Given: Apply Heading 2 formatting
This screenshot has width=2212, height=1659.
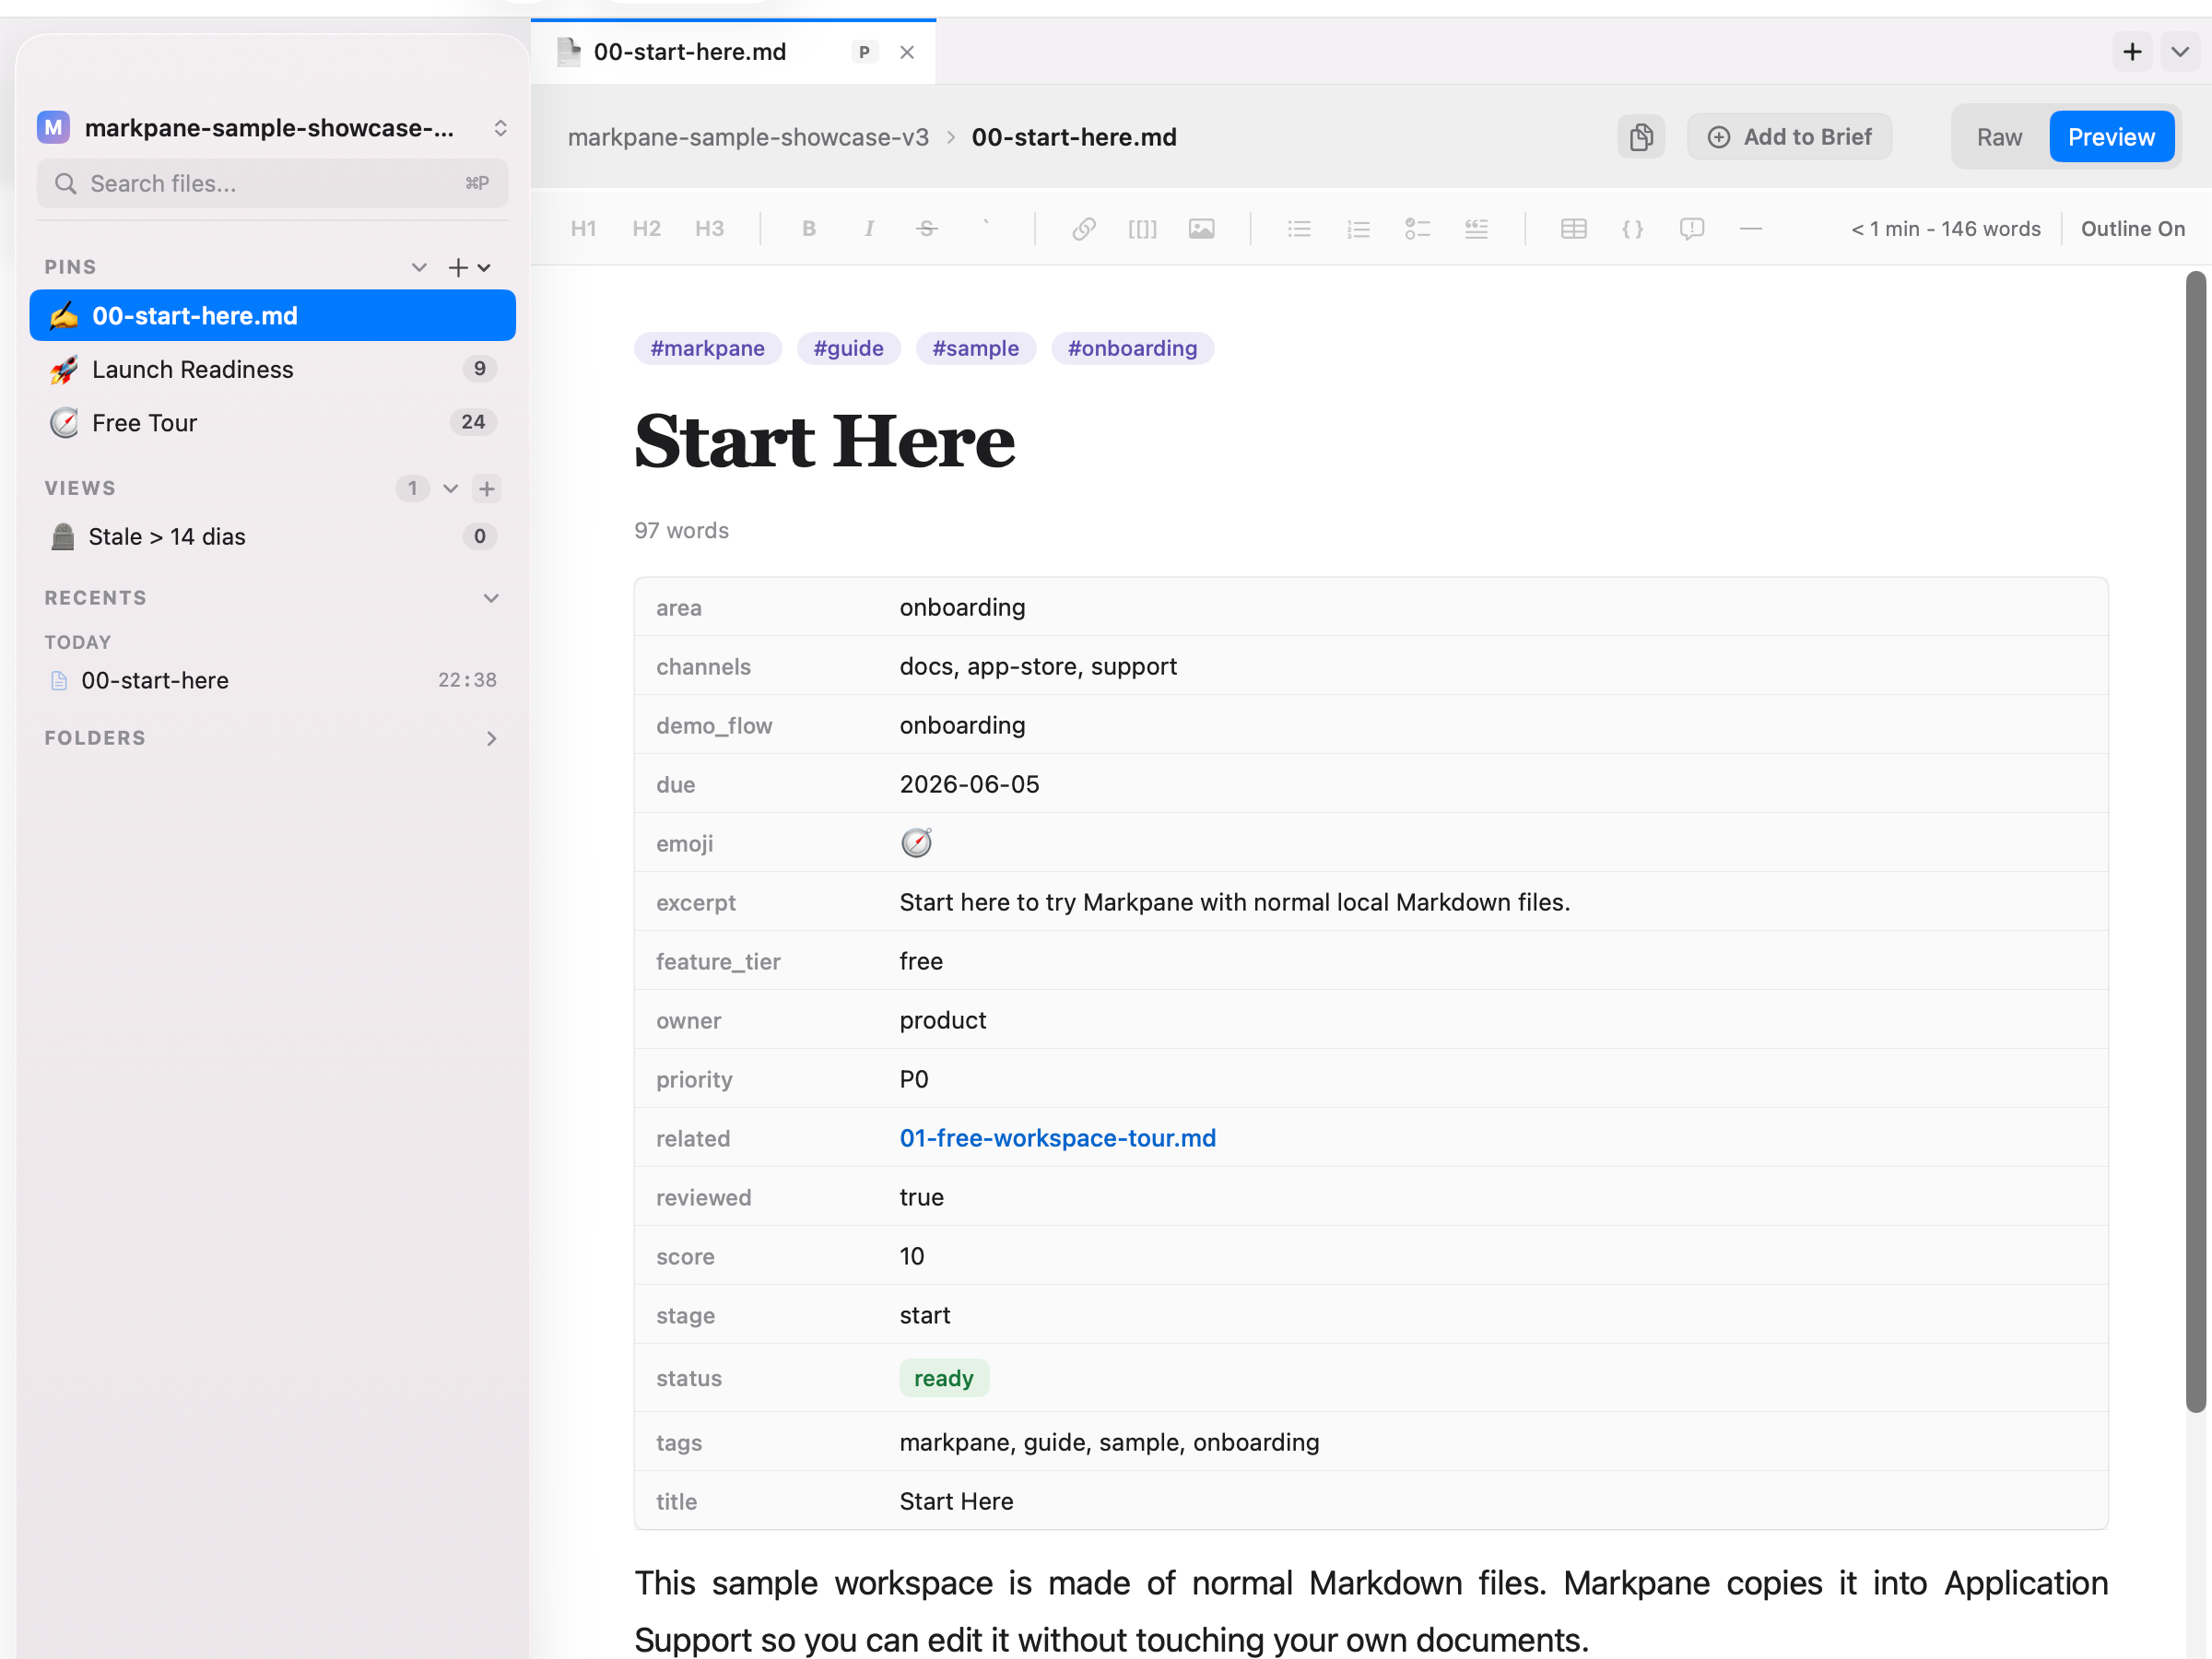Looking at the screenshot, I should coord(646,228).
